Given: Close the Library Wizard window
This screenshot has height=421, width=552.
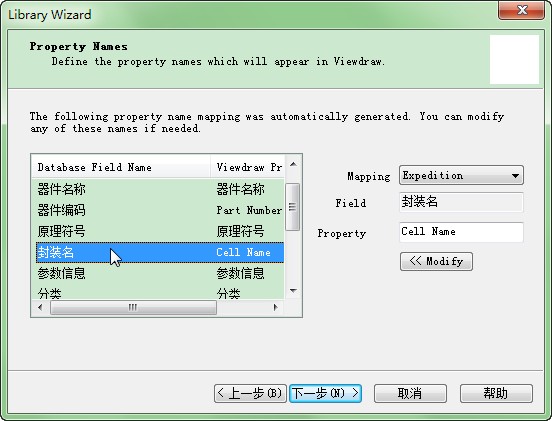Looking at the screenshot, I should click(521, 10).
